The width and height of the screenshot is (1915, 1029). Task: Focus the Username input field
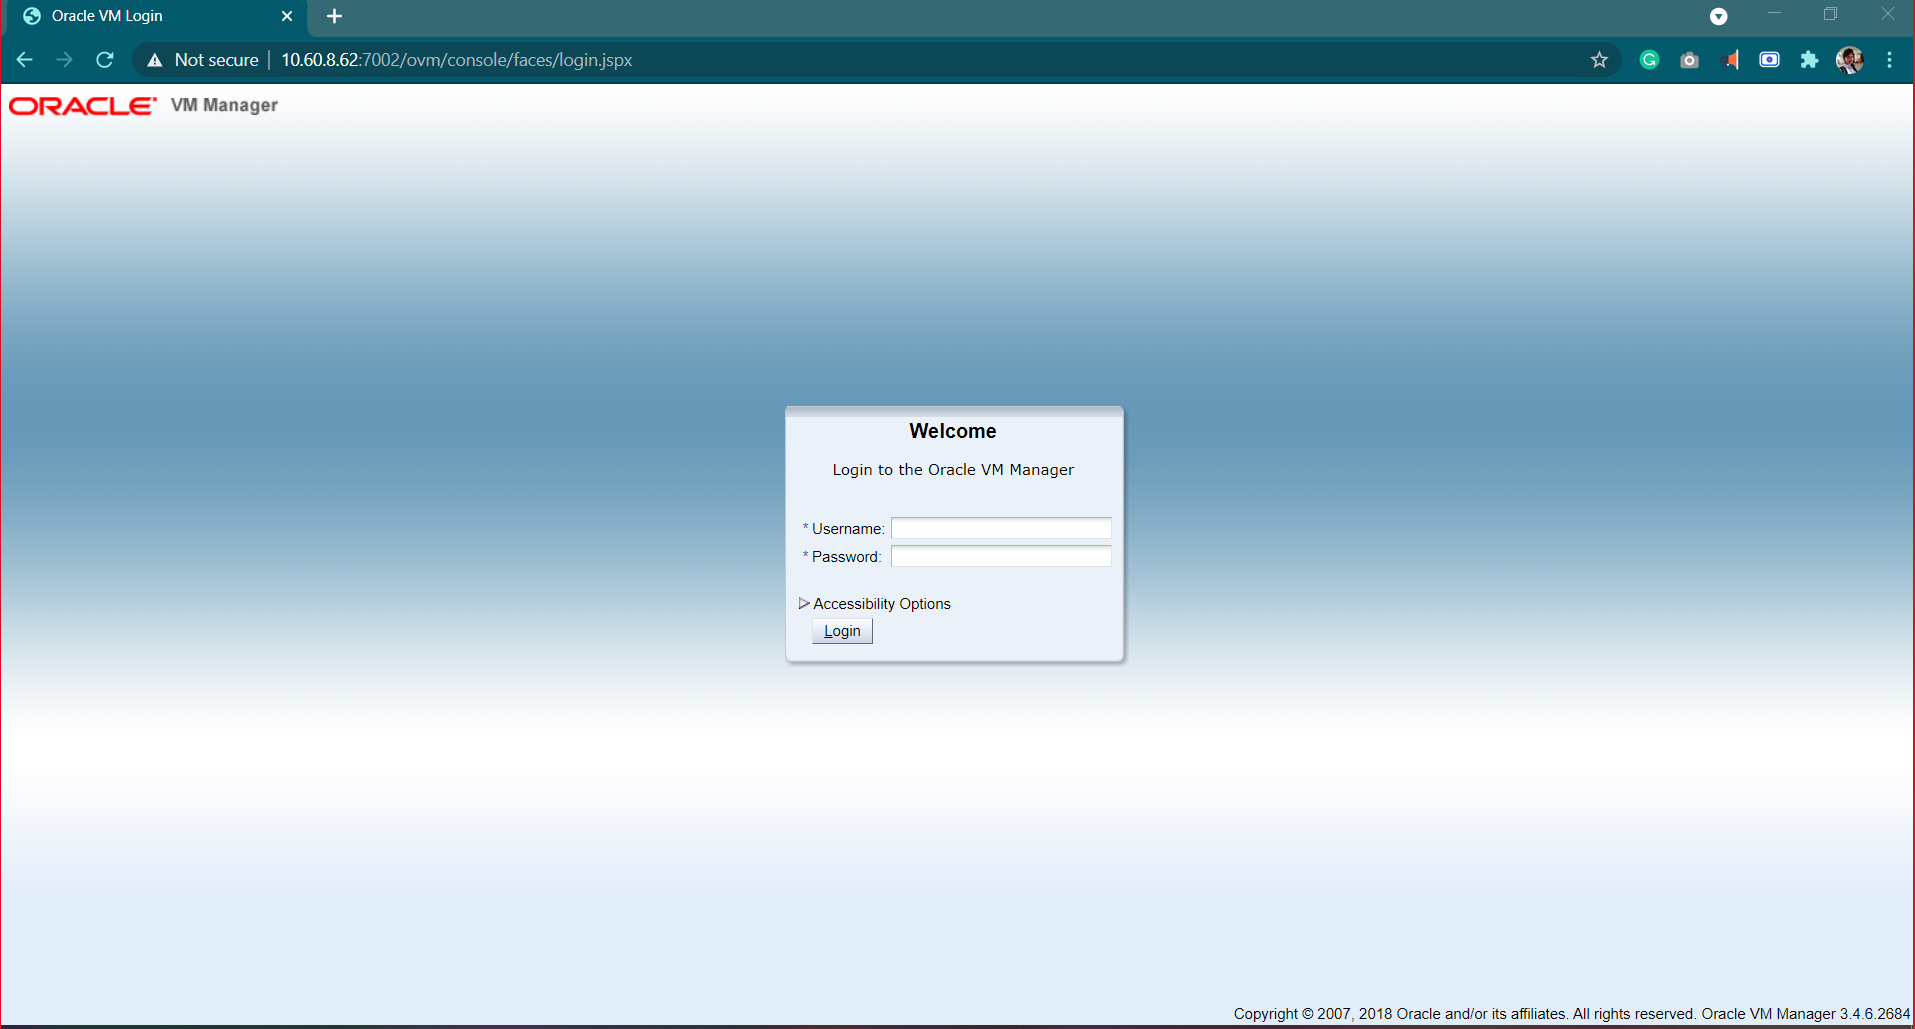(1000, 528)
